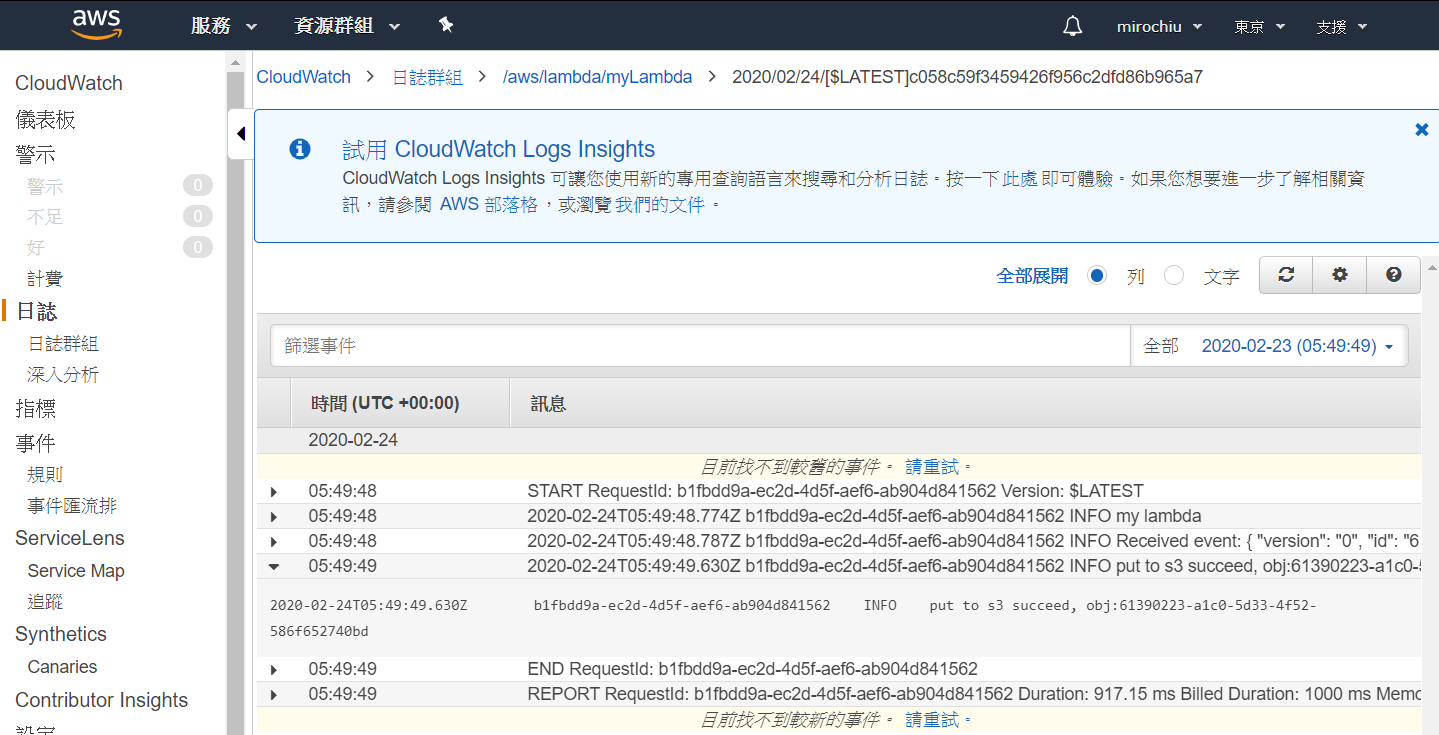The image size is (1439, 735).
Task: Open the help question mark button
Action: pyautogui.click(x=1394, y=275)
